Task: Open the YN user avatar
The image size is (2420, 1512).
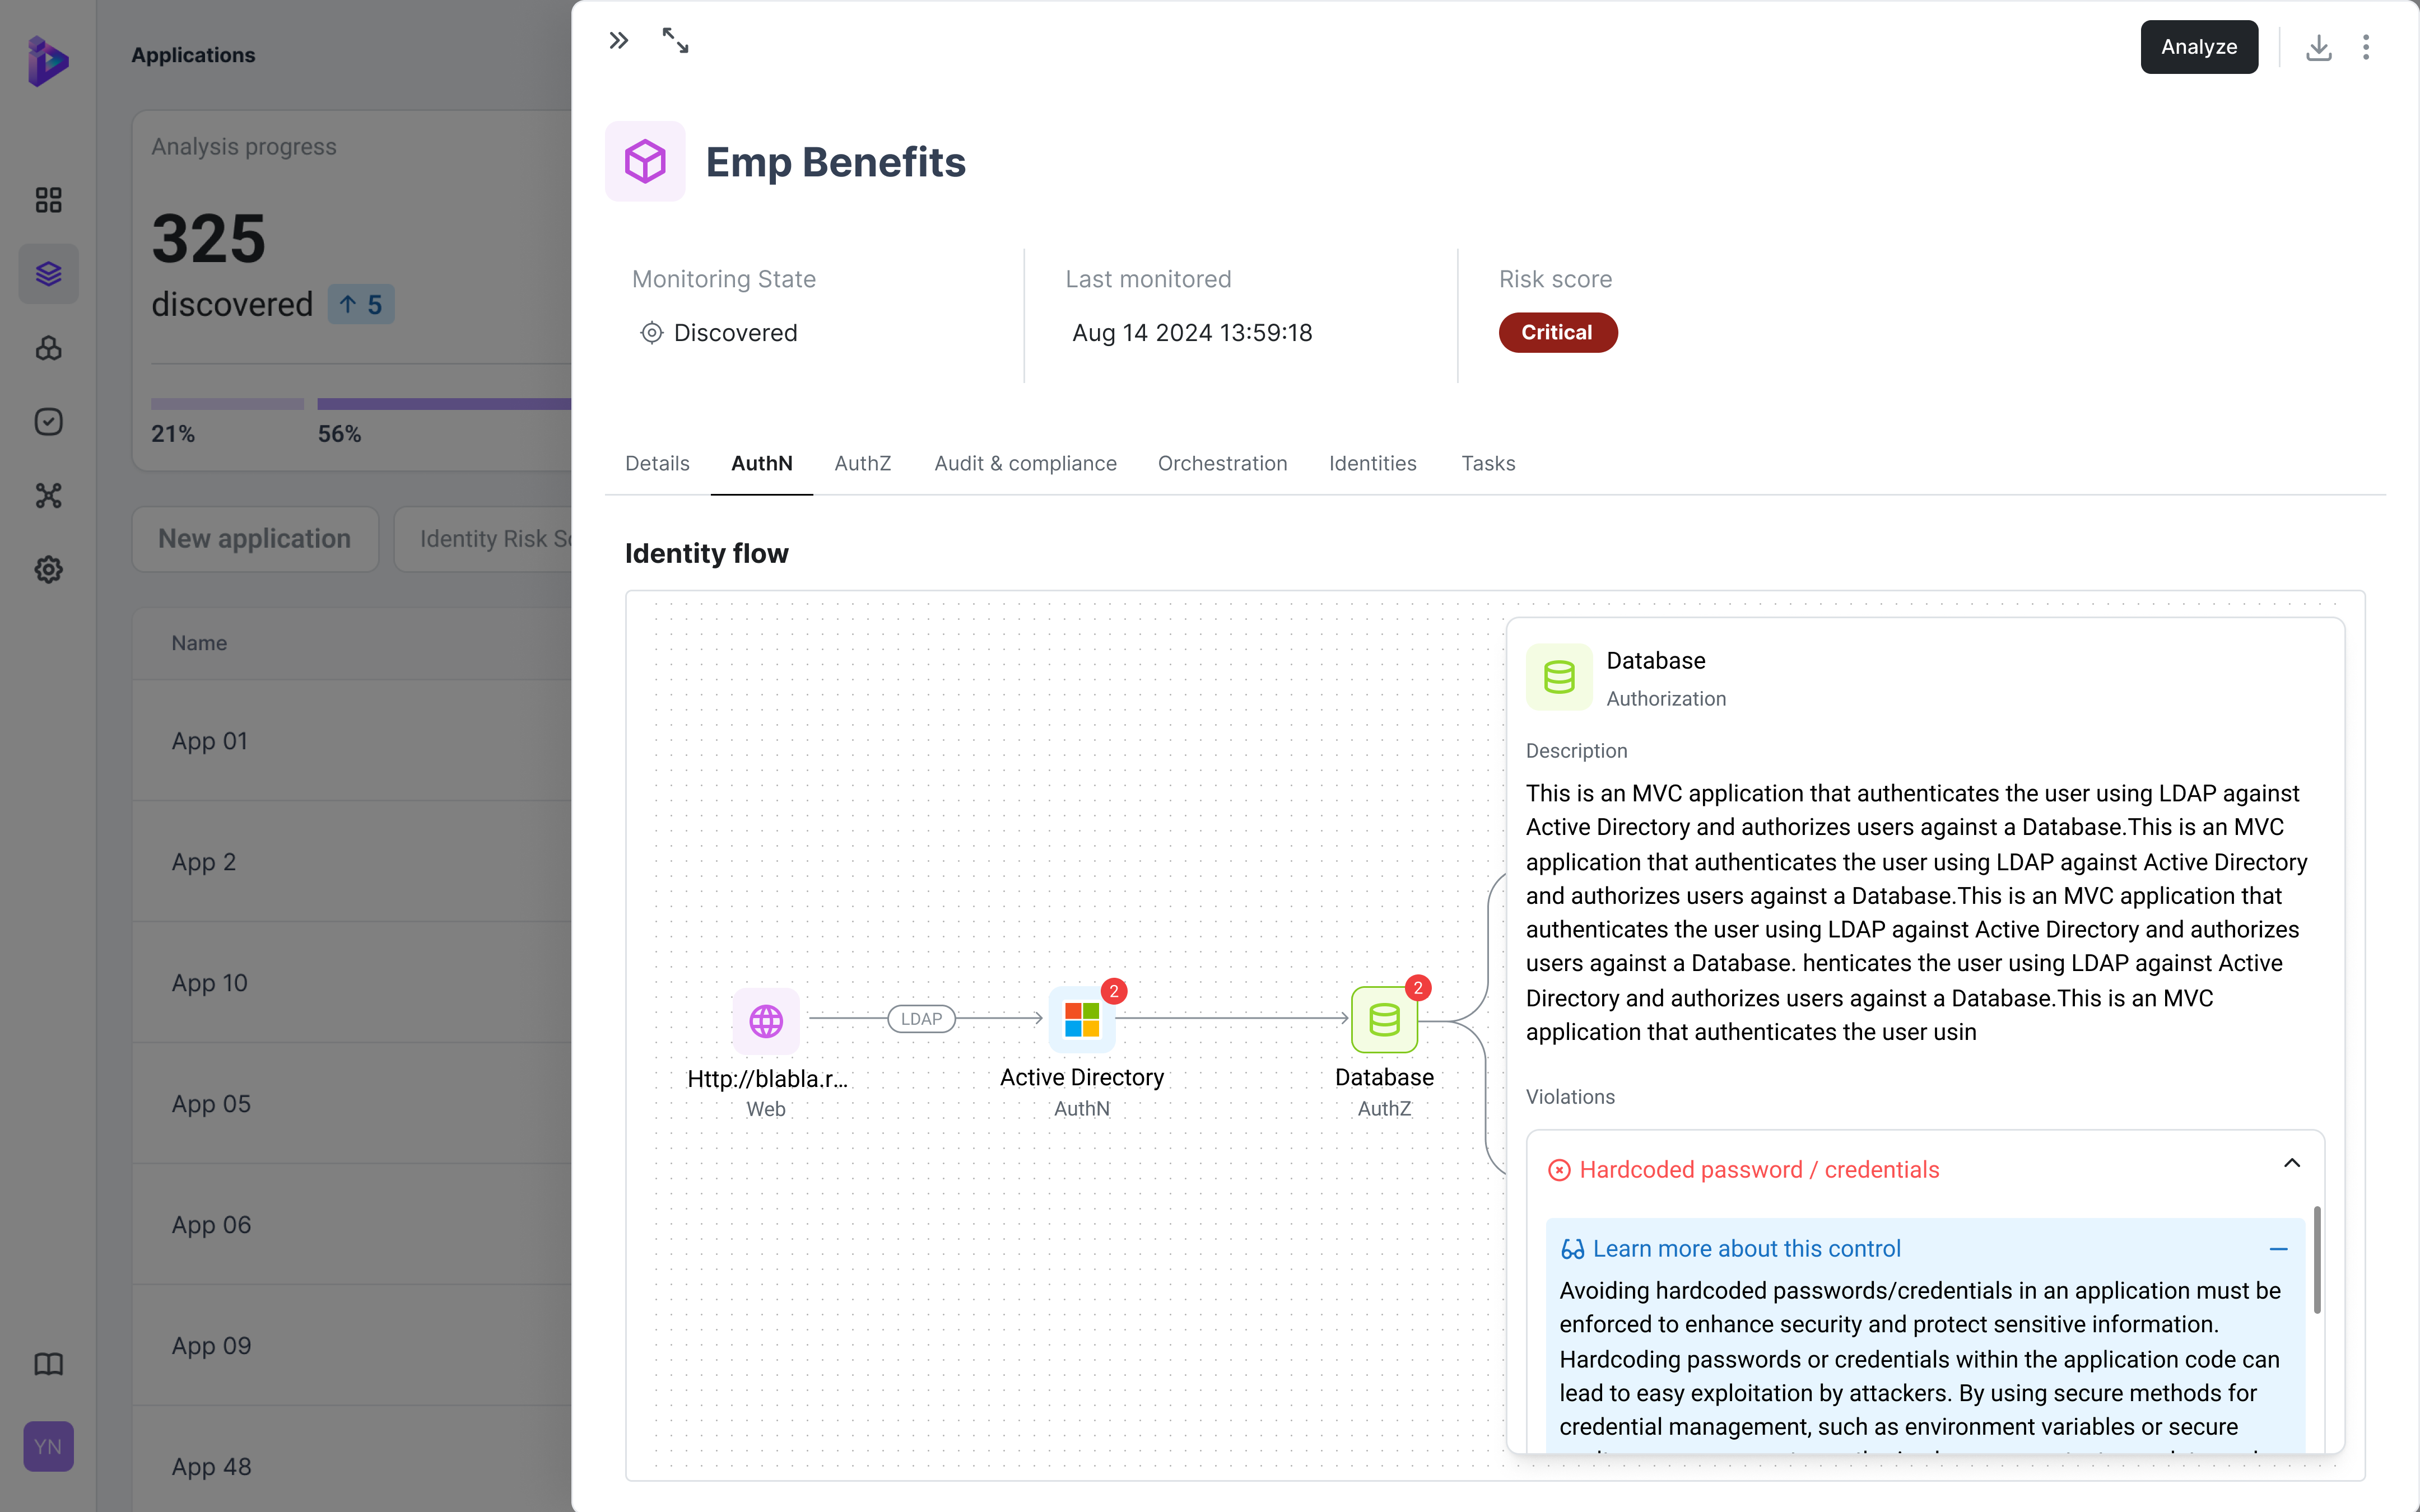Action: click(48, 1446)
